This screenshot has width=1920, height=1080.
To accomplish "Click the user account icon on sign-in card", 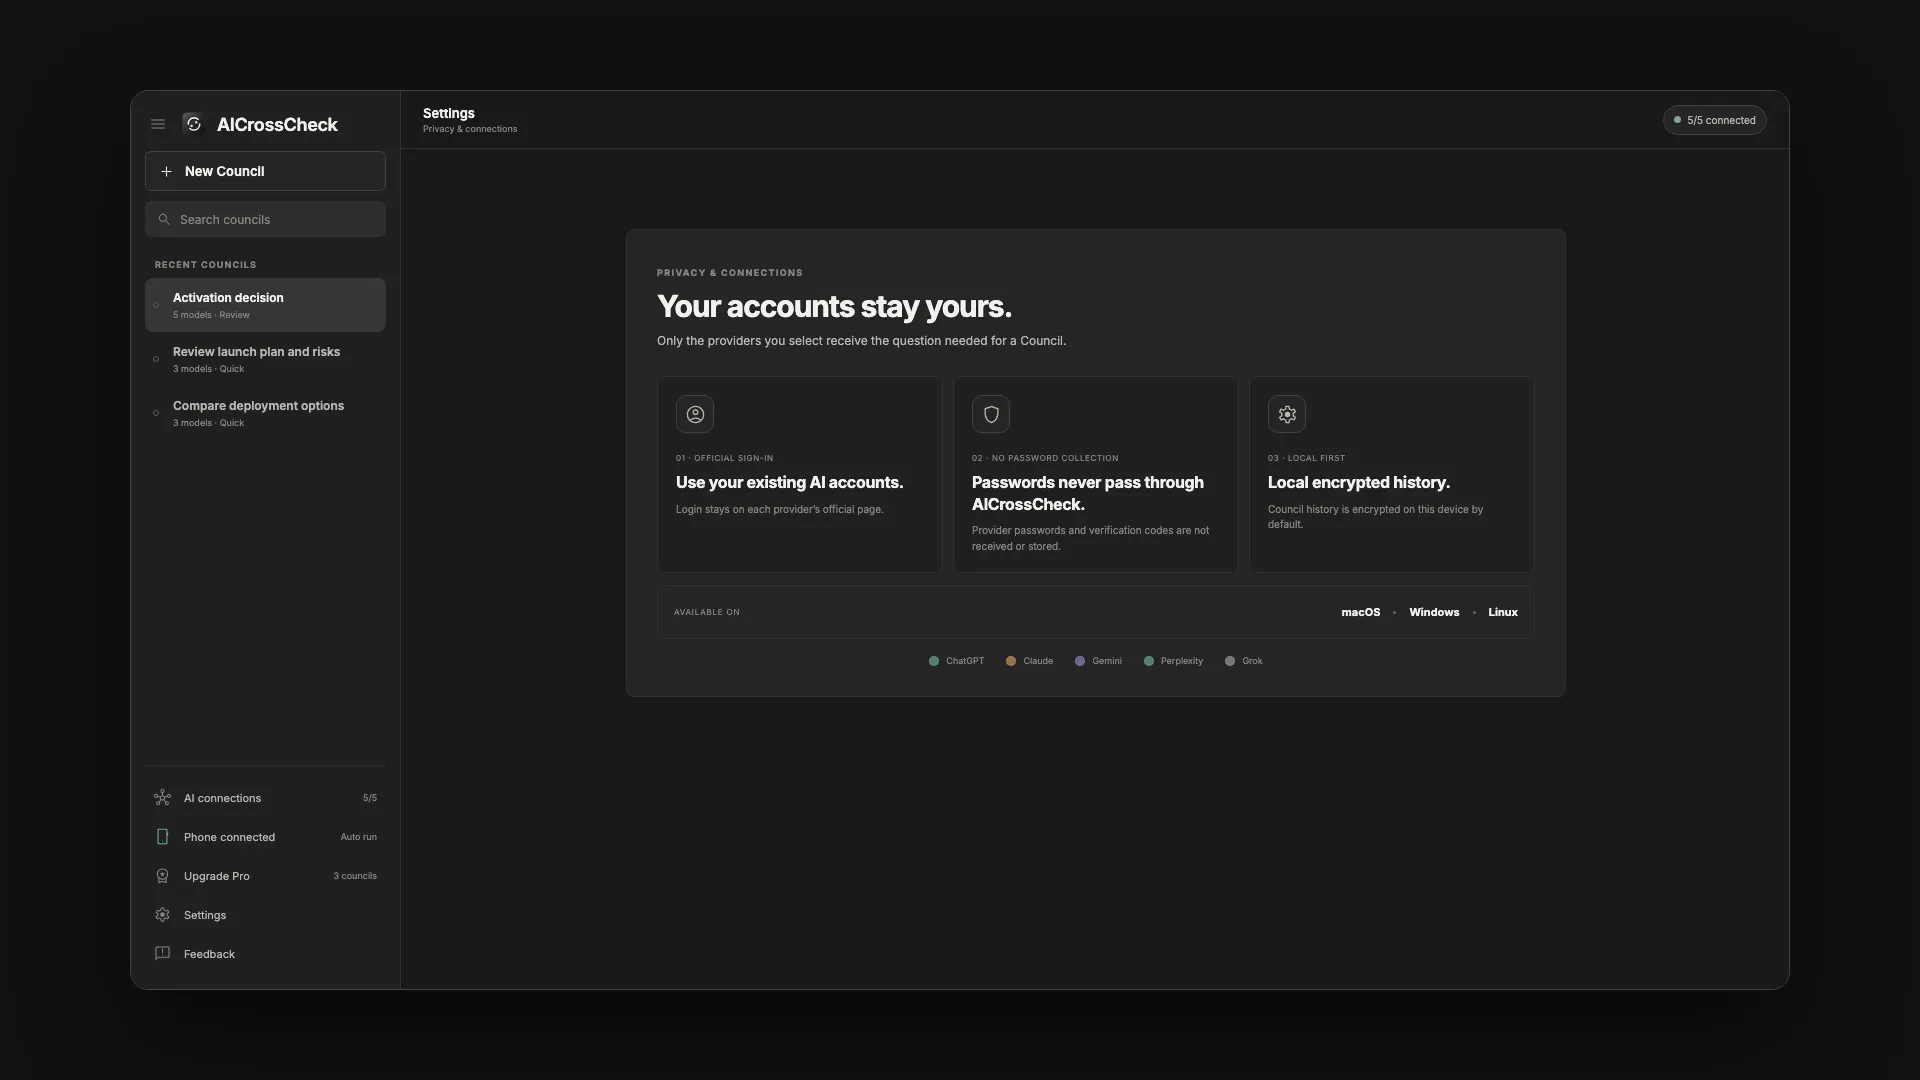I will click(x=695, y=414).
